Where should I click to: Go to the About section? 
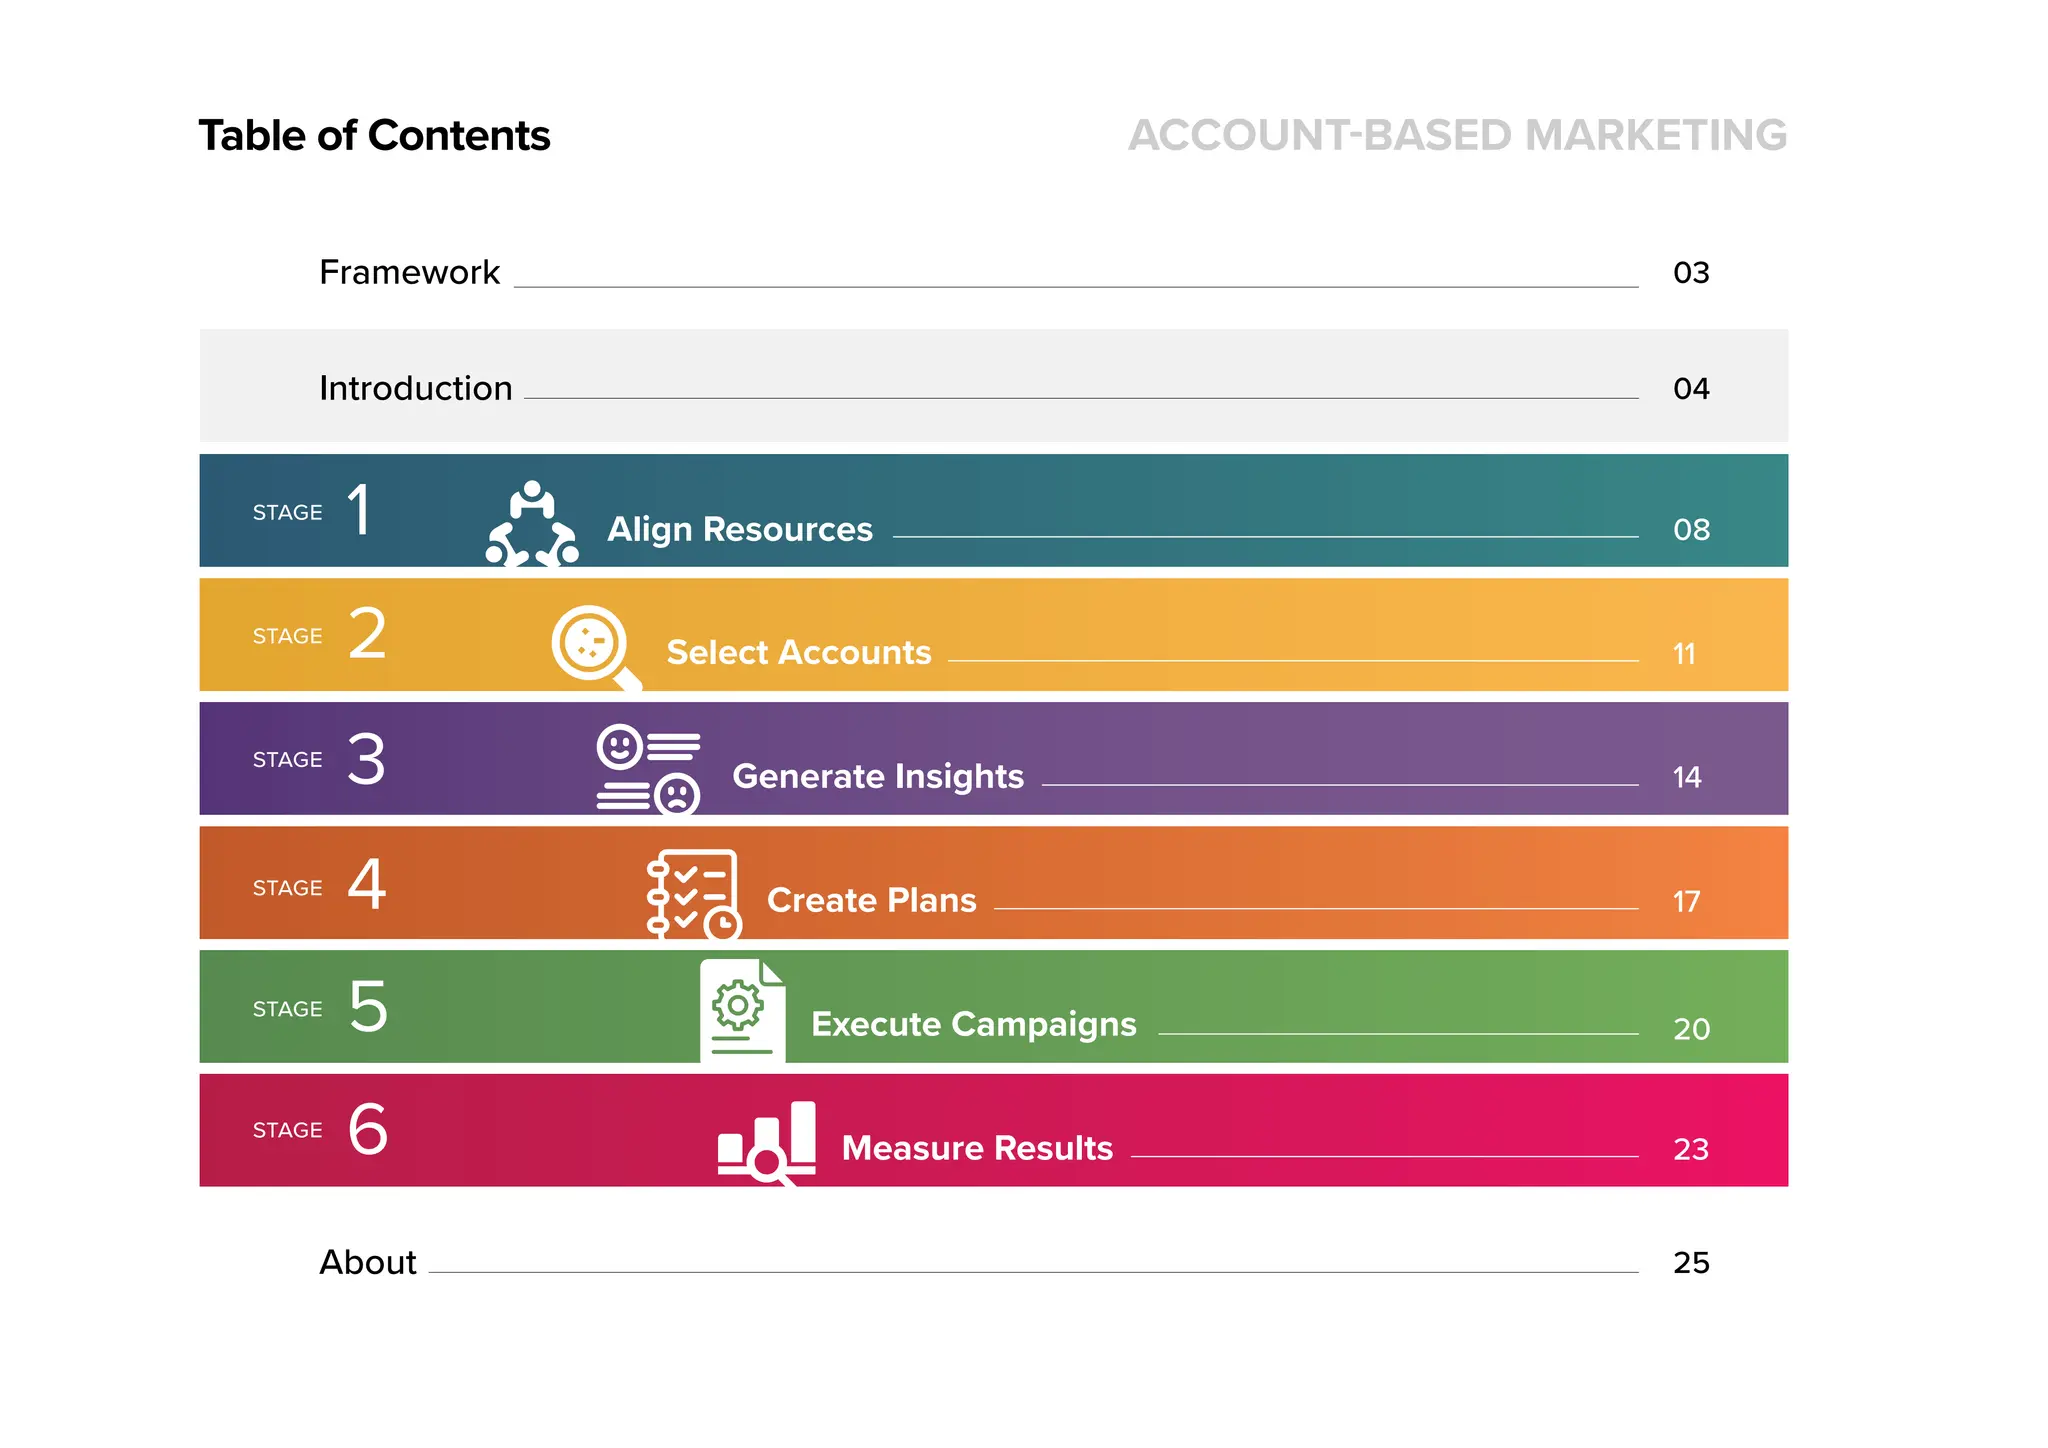(x=367, y=1262)
